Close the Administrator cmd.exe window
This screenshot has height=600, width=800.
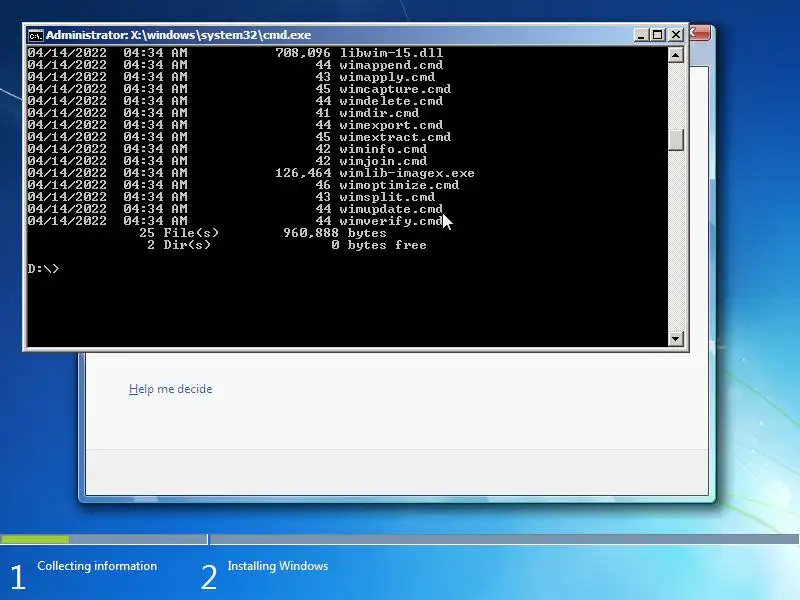tap(676, 35)
